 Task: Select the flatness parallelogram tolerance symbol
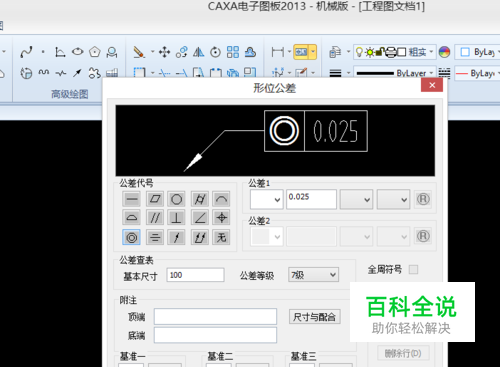pos(155,199)
